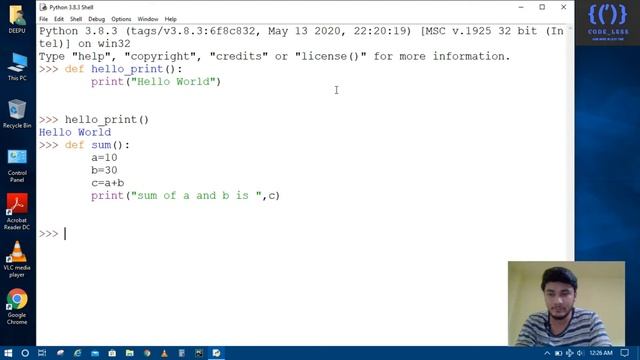Show hidden system tray icons
Viewport: 640px width, 360px height.
pos(547,353)
